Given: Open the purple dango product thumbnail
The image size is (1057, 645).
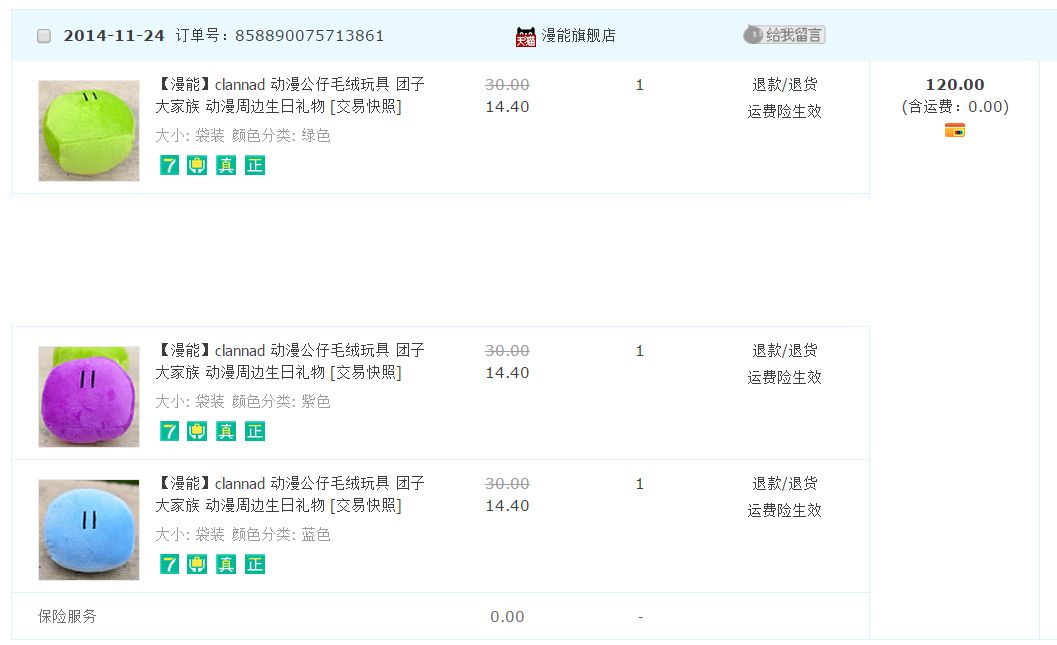Looking at the screenshot, I should click(x=89, y=397).
